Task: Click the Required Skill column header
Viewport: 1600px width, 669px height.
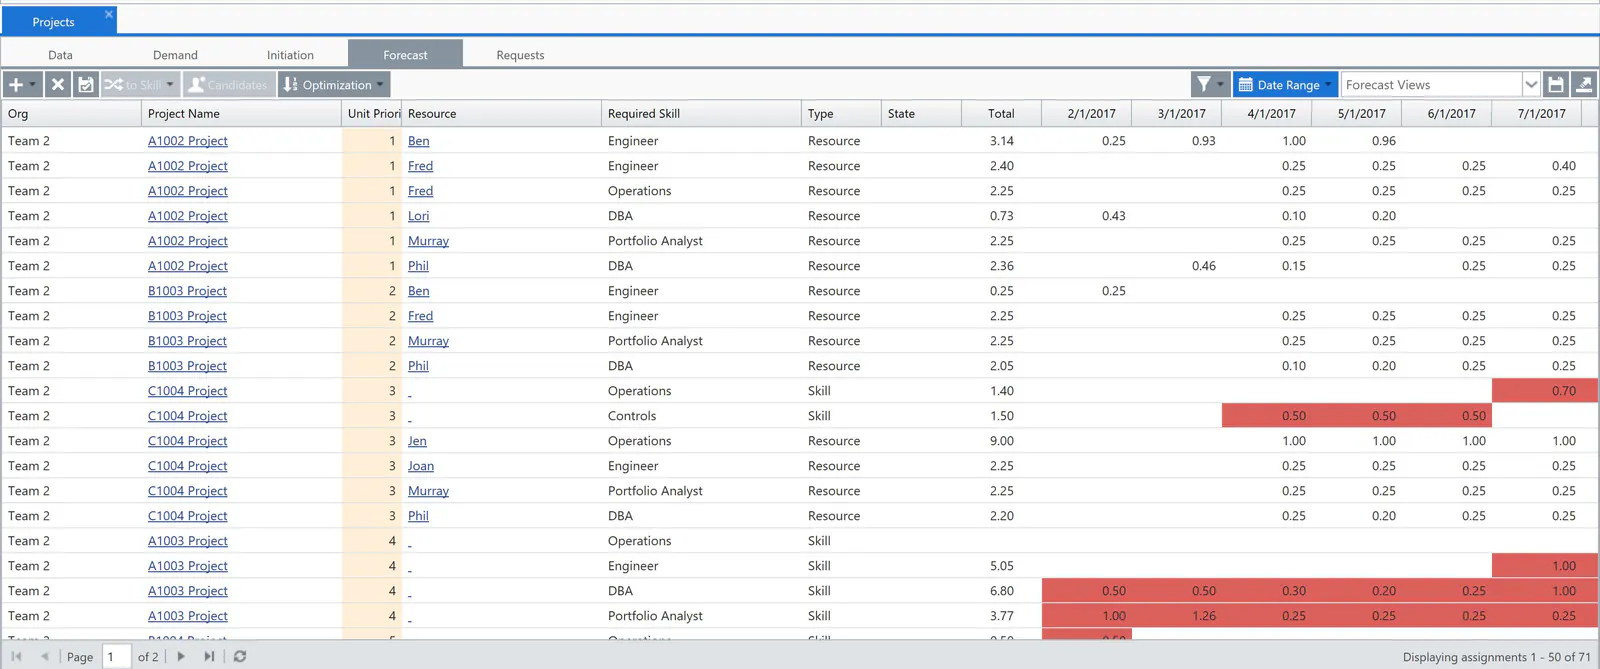Action: (701, 114)
